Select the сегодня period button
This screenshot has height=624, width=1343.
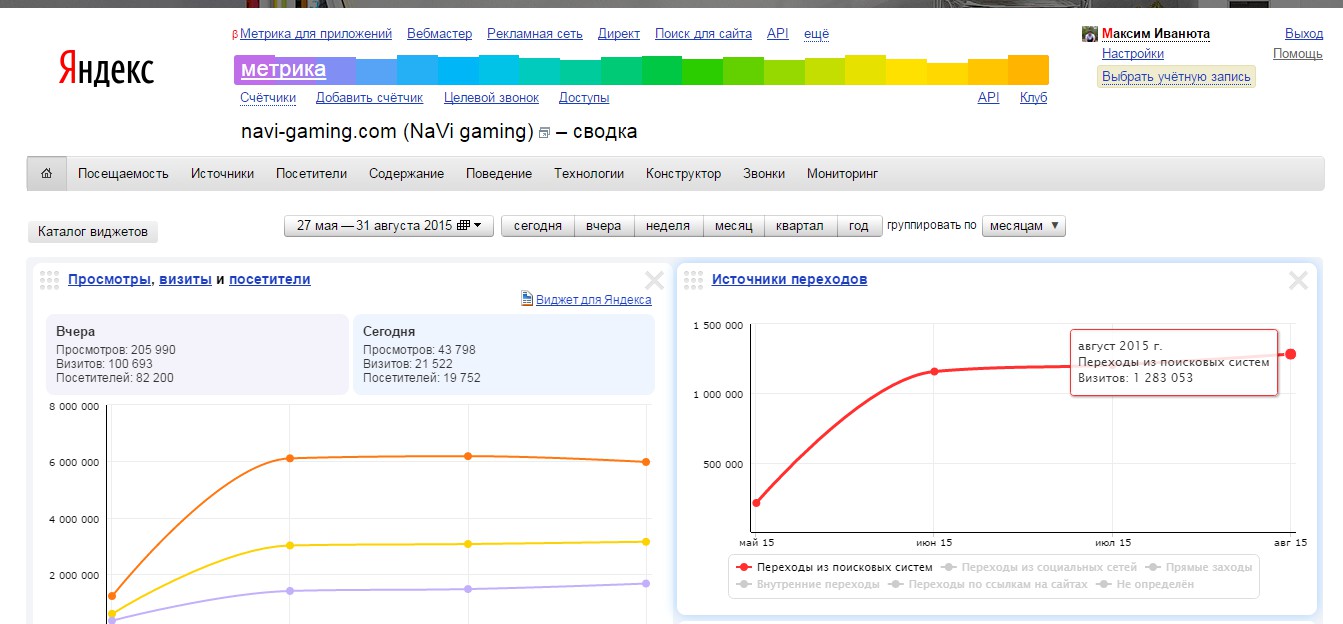pos(538,226)
